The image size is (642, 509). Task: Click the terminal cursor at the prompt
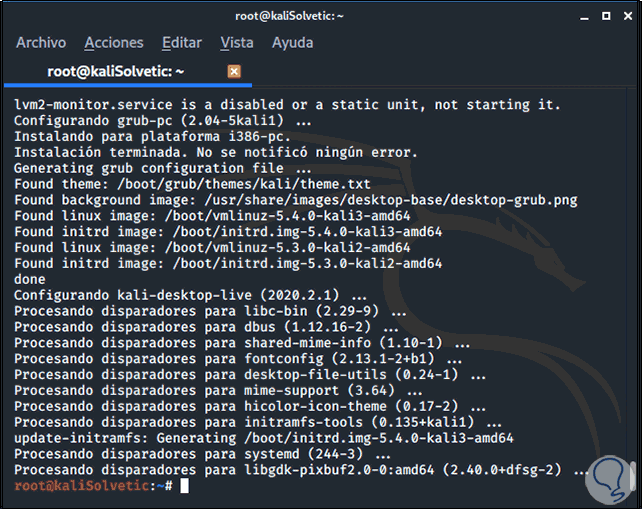tap(185, 486)
